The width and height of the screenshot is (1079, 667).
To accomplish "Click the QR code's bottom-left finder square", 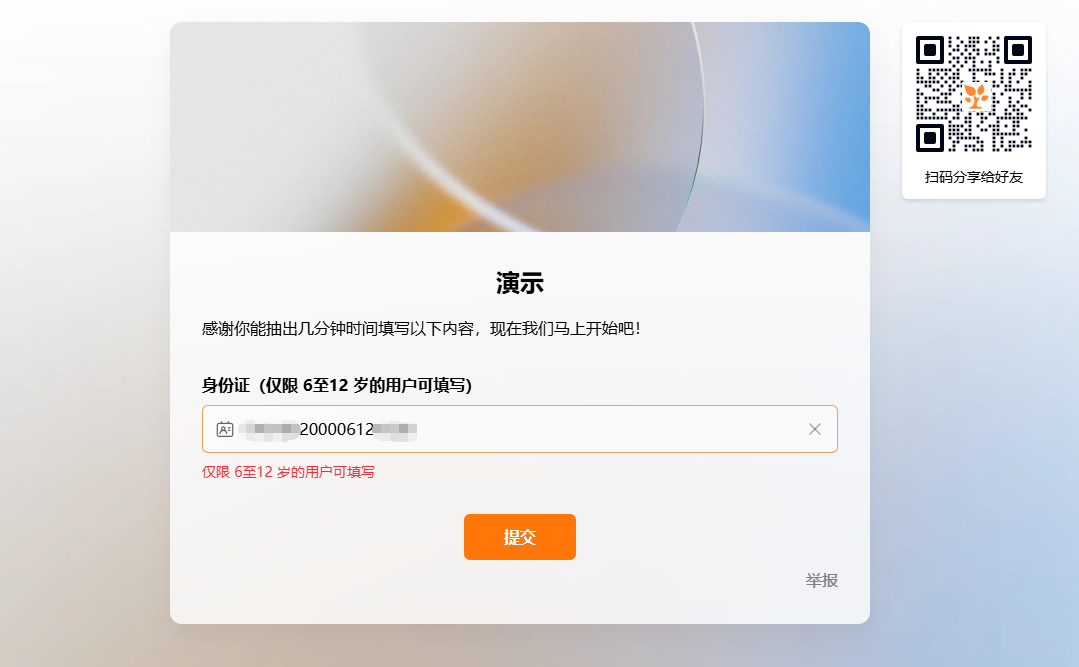I will [930, 138].
